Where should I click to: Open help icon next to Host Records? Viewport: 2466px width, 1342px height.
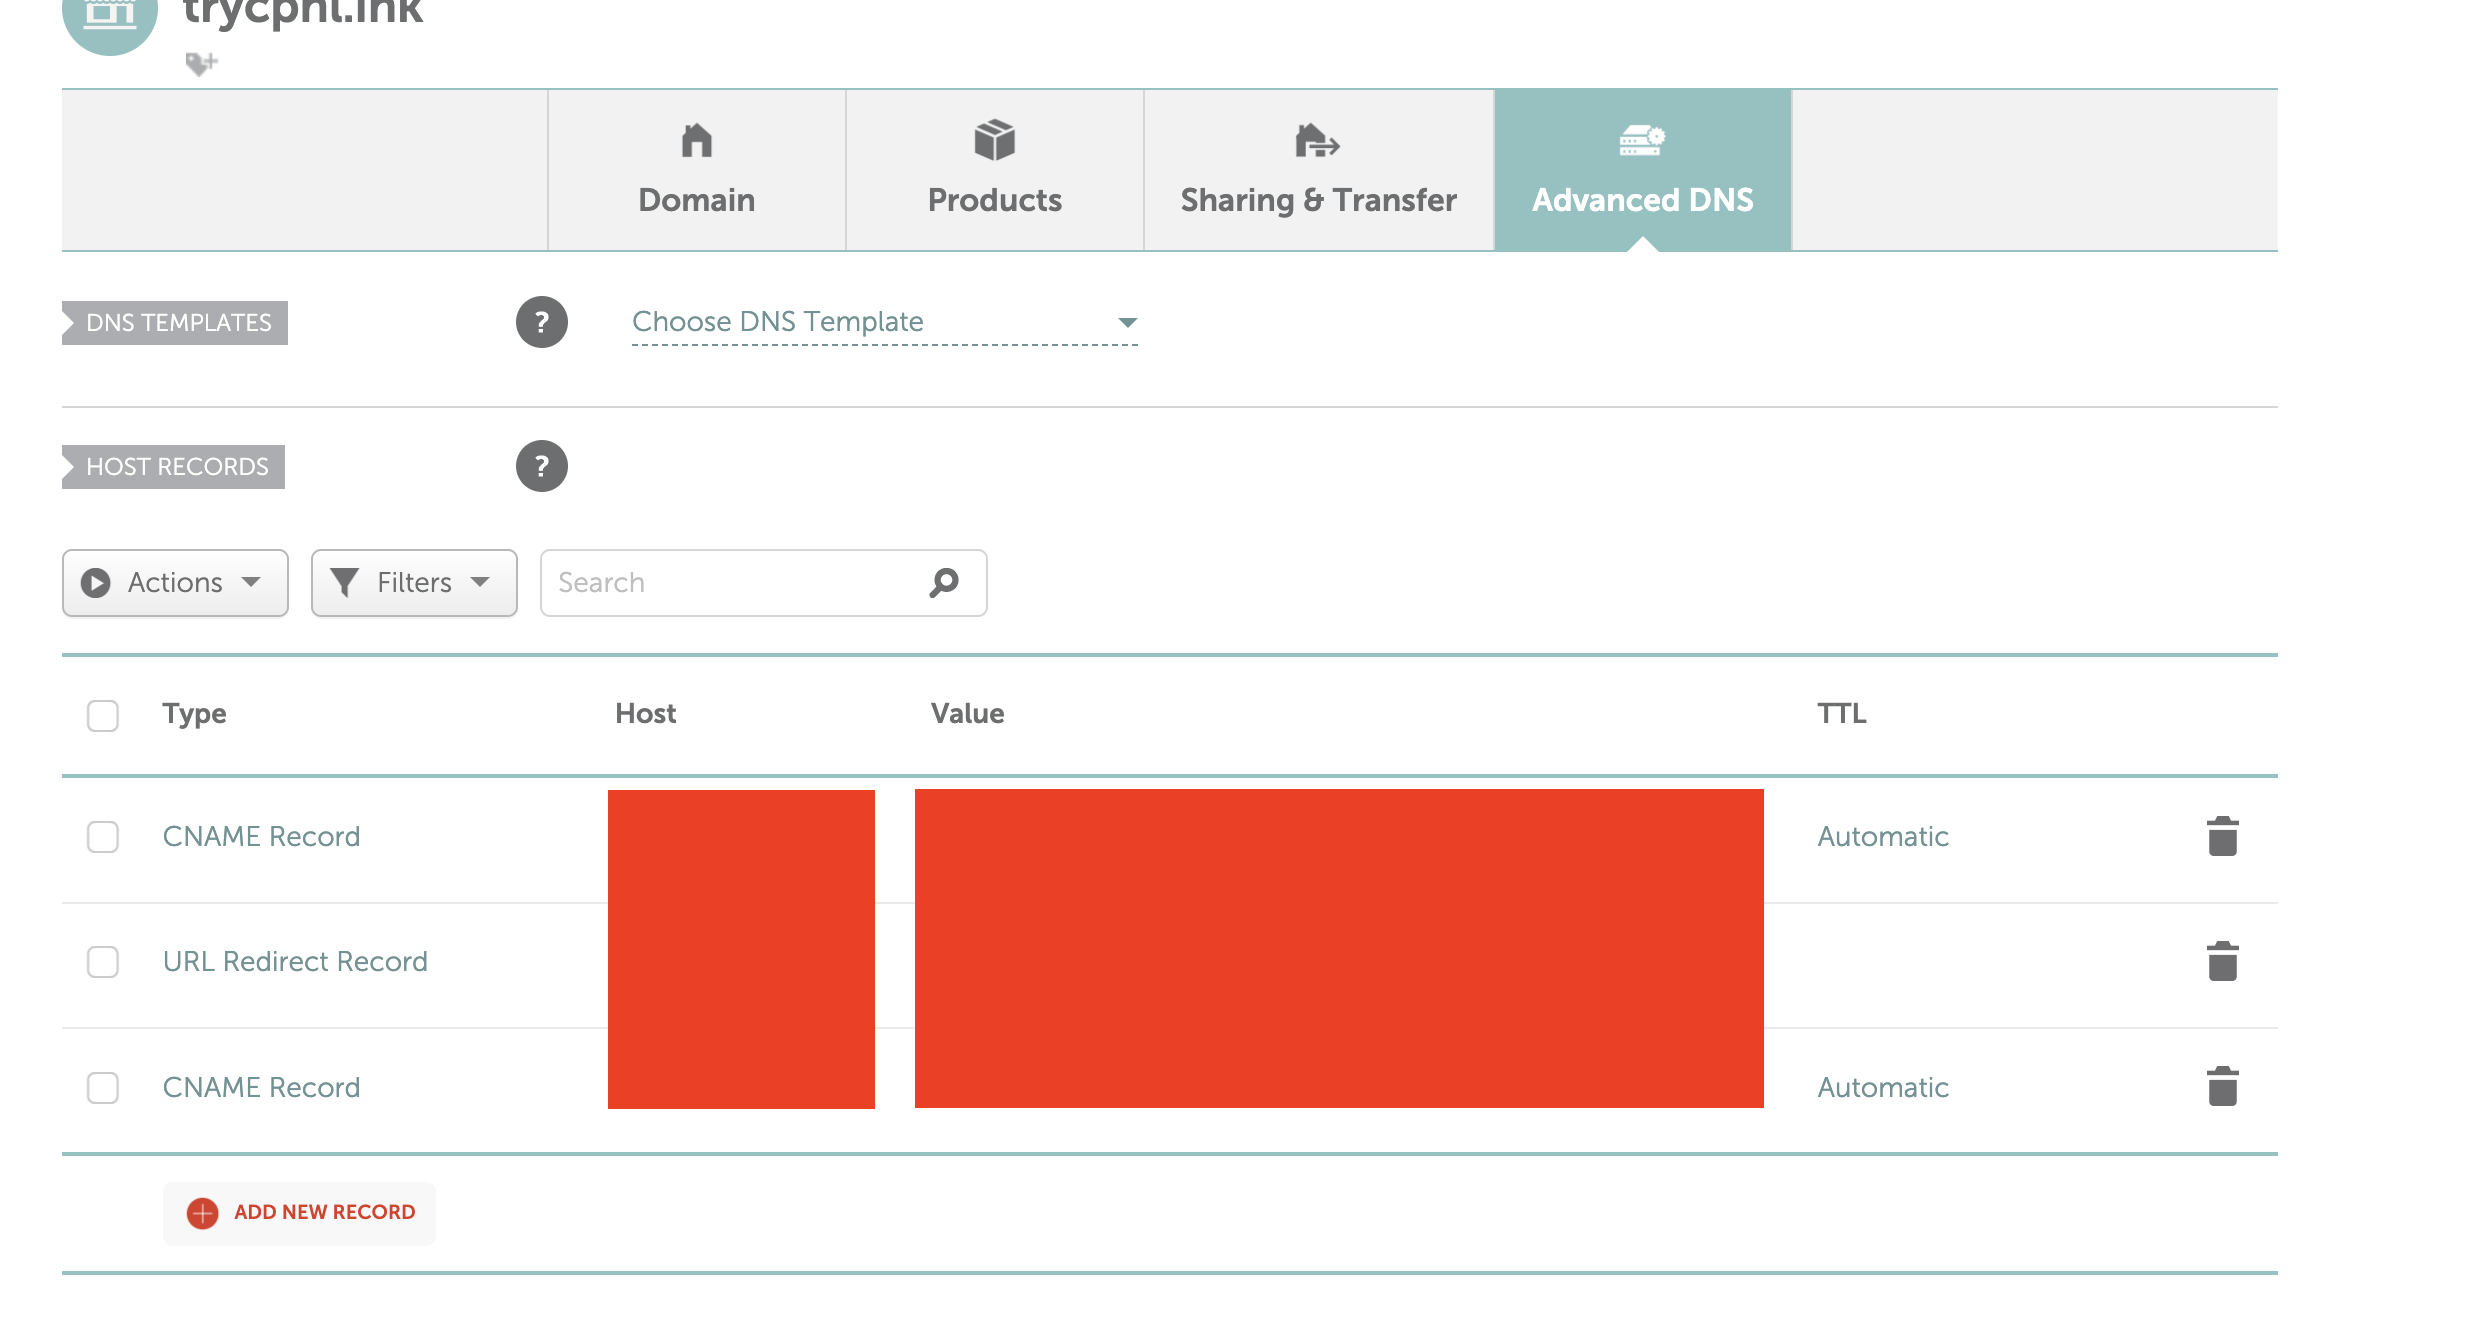click(541, 466)
